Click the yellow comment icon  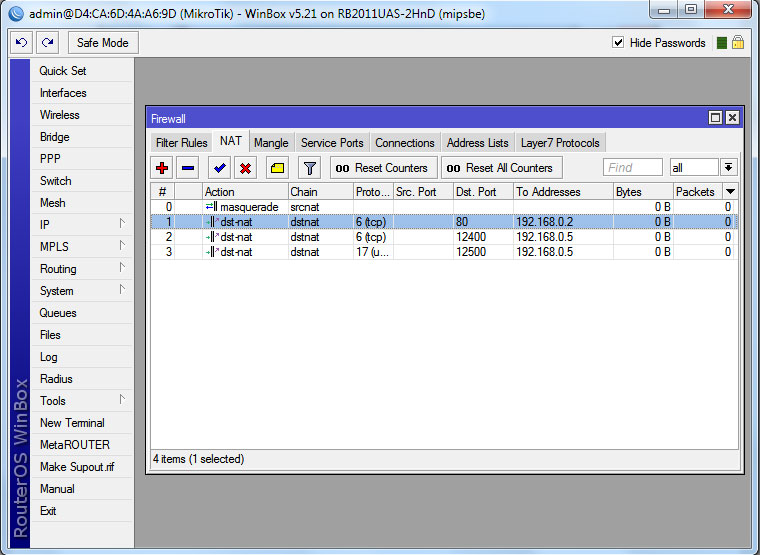pos(277,168)
